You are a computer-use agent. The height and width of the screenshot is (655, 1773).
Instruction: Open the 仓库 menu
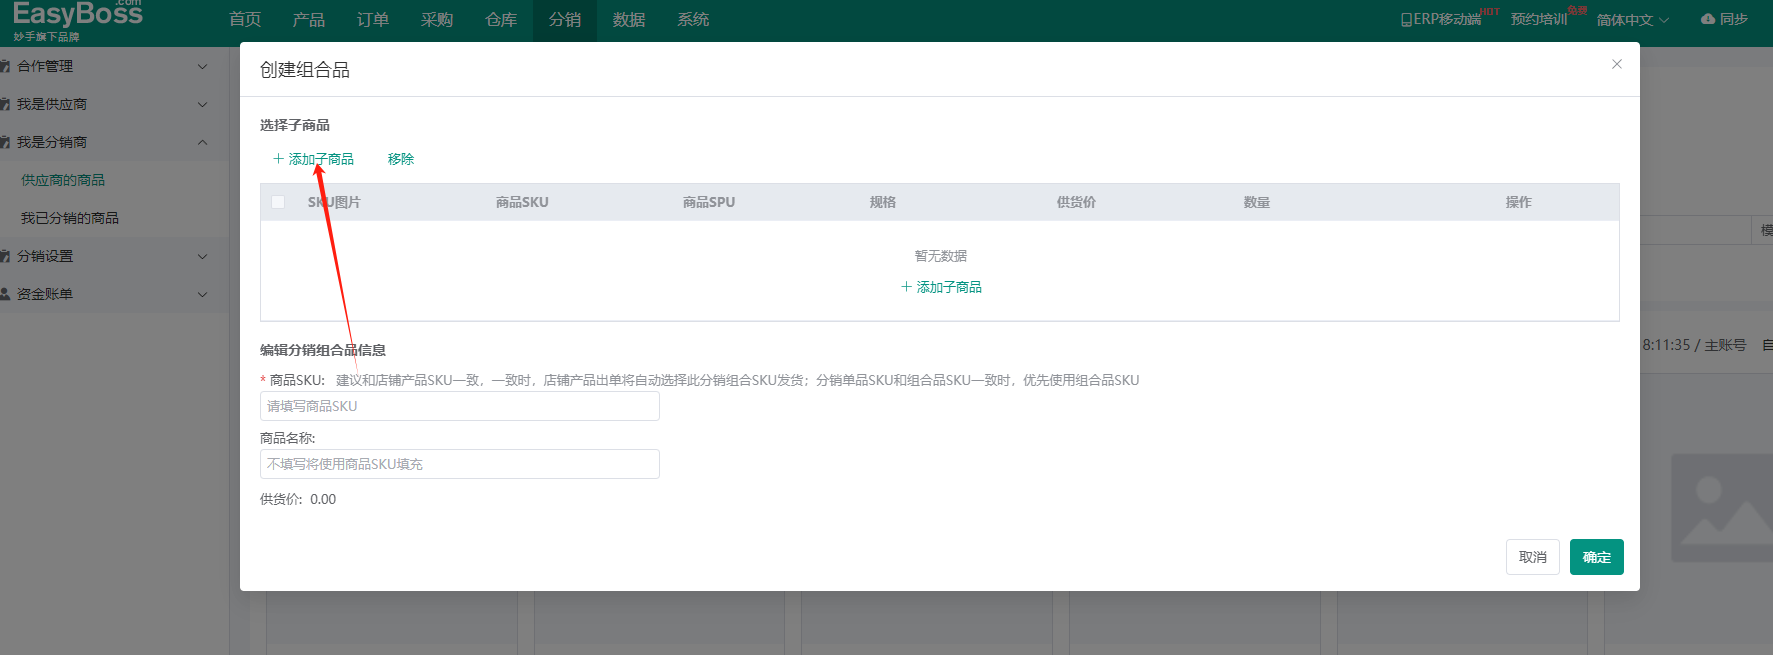pyautogui.click(x=501, y=20)
